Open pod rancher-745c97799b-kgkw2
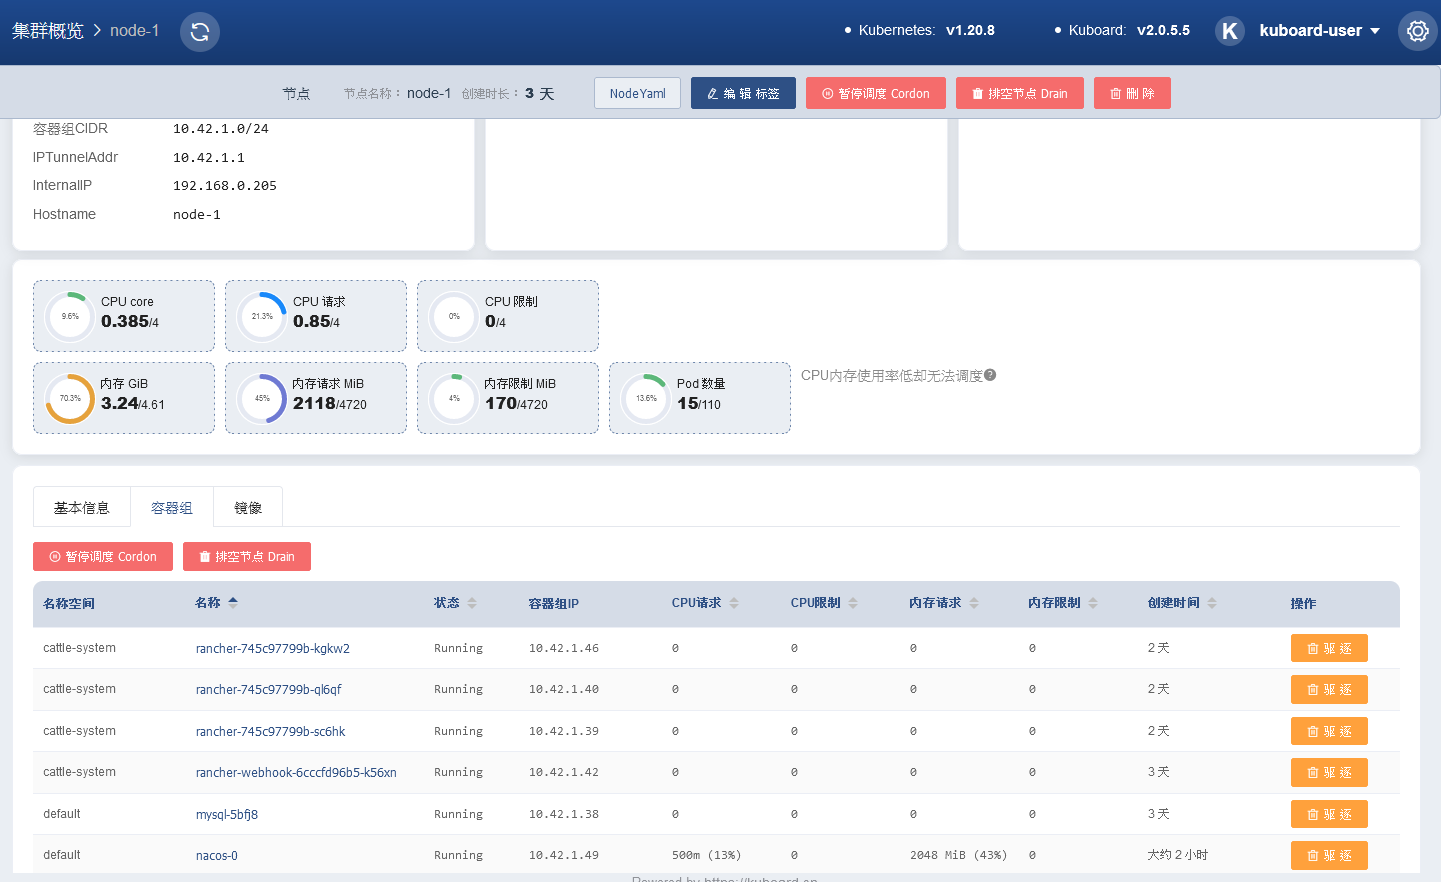This screenshot has width=1441, height=882. [273, 648]
